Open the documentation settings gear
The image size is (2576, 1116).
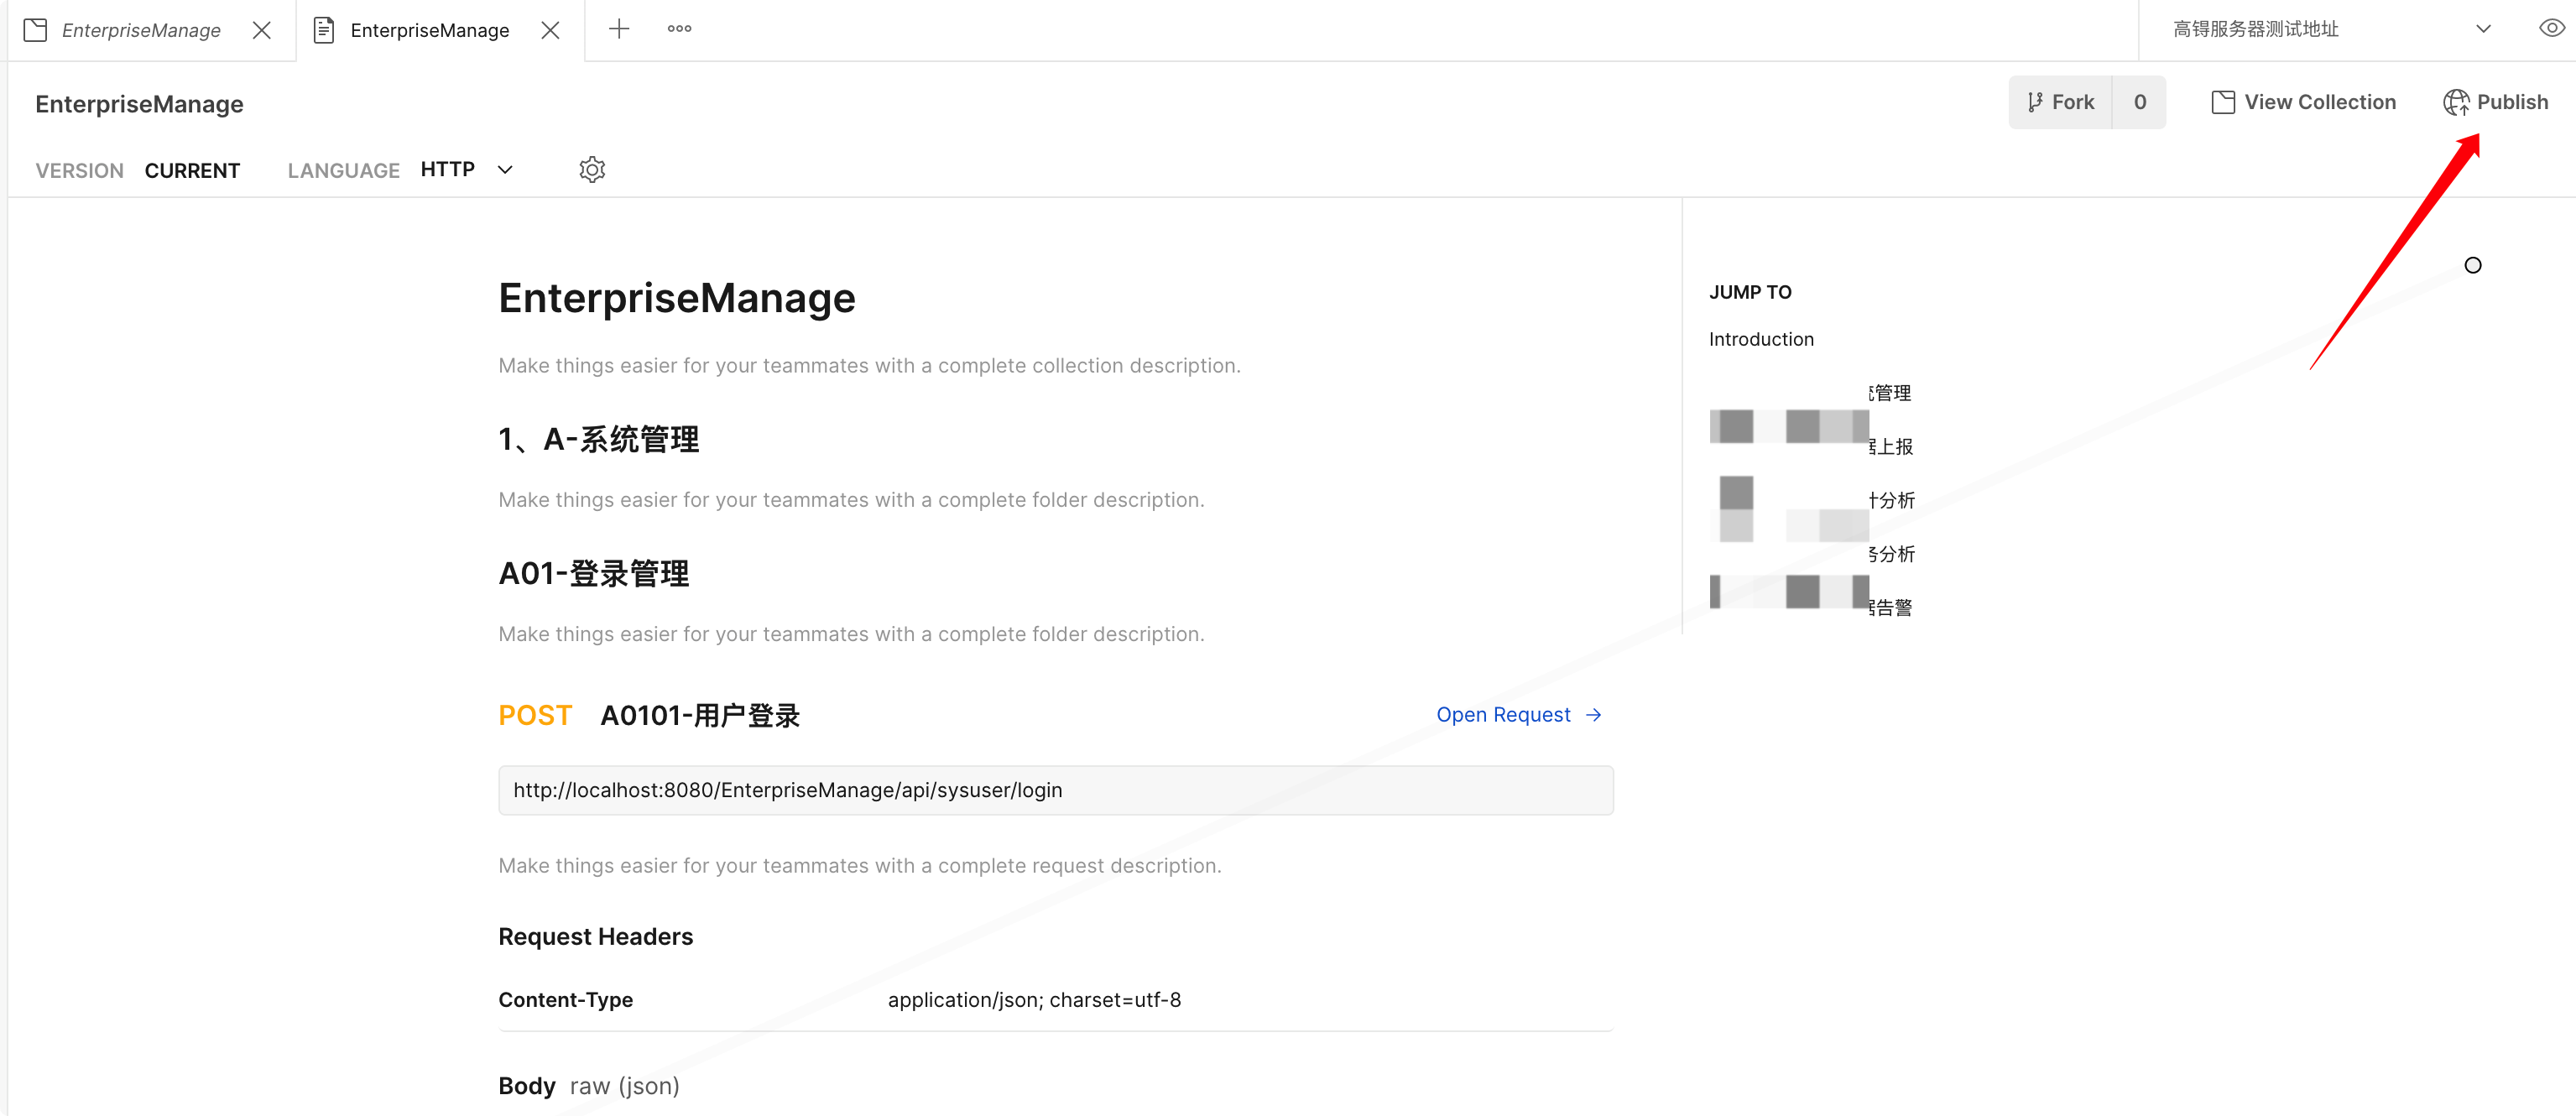592,169
